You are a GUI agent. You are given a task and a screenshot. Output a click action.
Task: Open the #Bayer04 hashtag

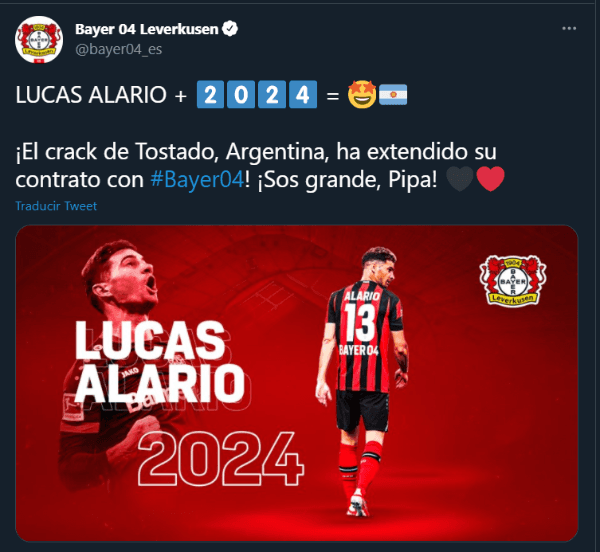tap(197, 179)
